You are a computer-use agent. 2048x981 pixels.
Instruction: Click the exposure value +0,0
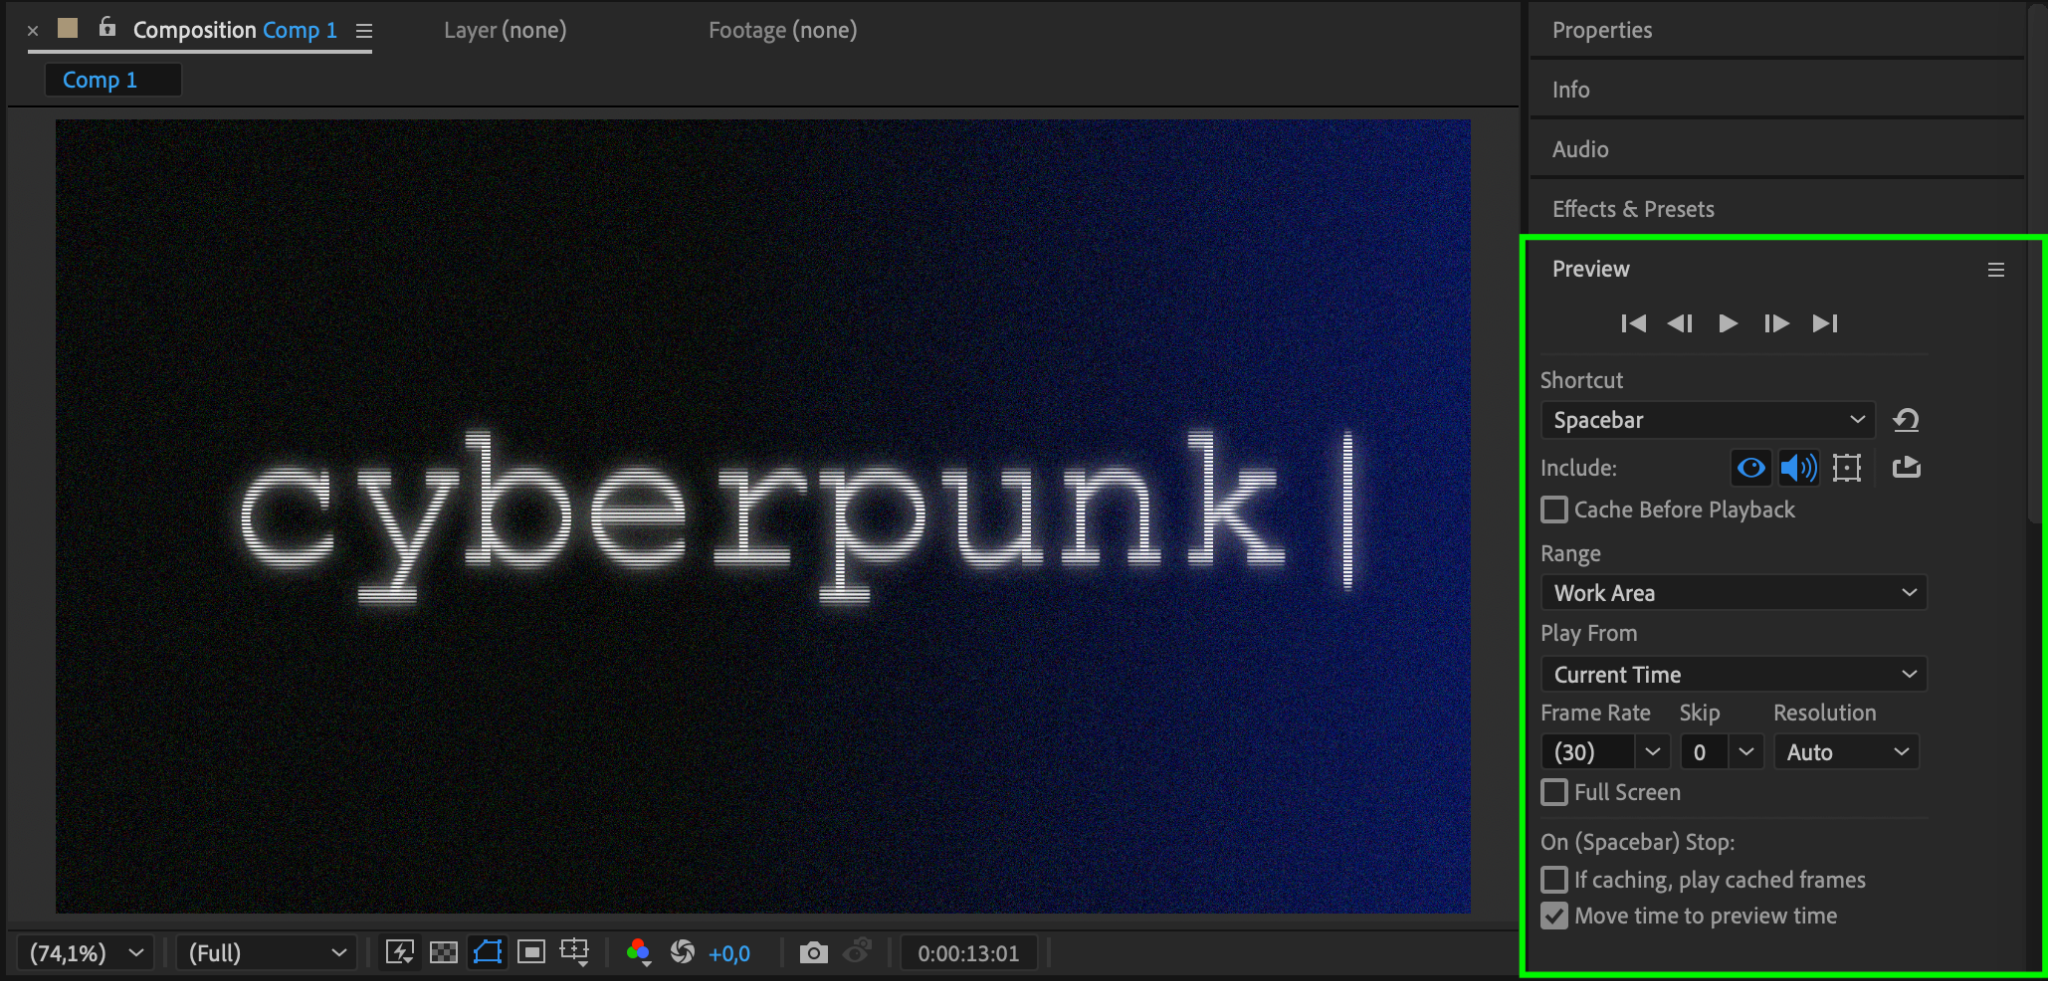(729, 954)
